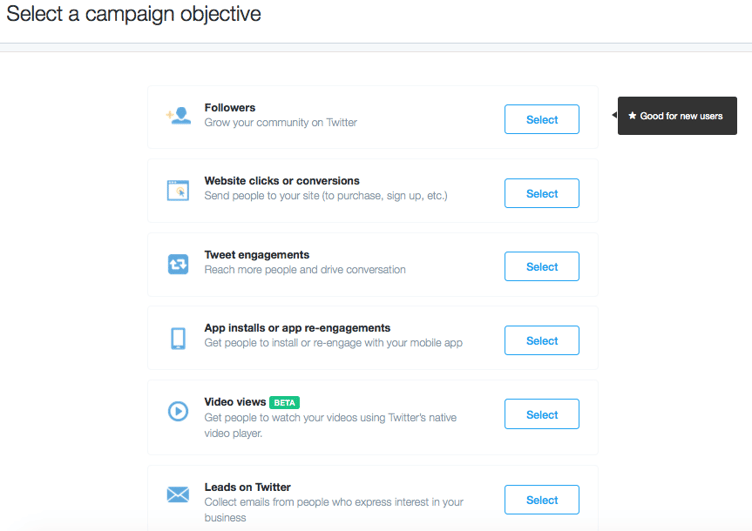The height and width of the screenshot is (531, 752).
Task: Pick the Video views objective Select button
Action: click(541, 414)
